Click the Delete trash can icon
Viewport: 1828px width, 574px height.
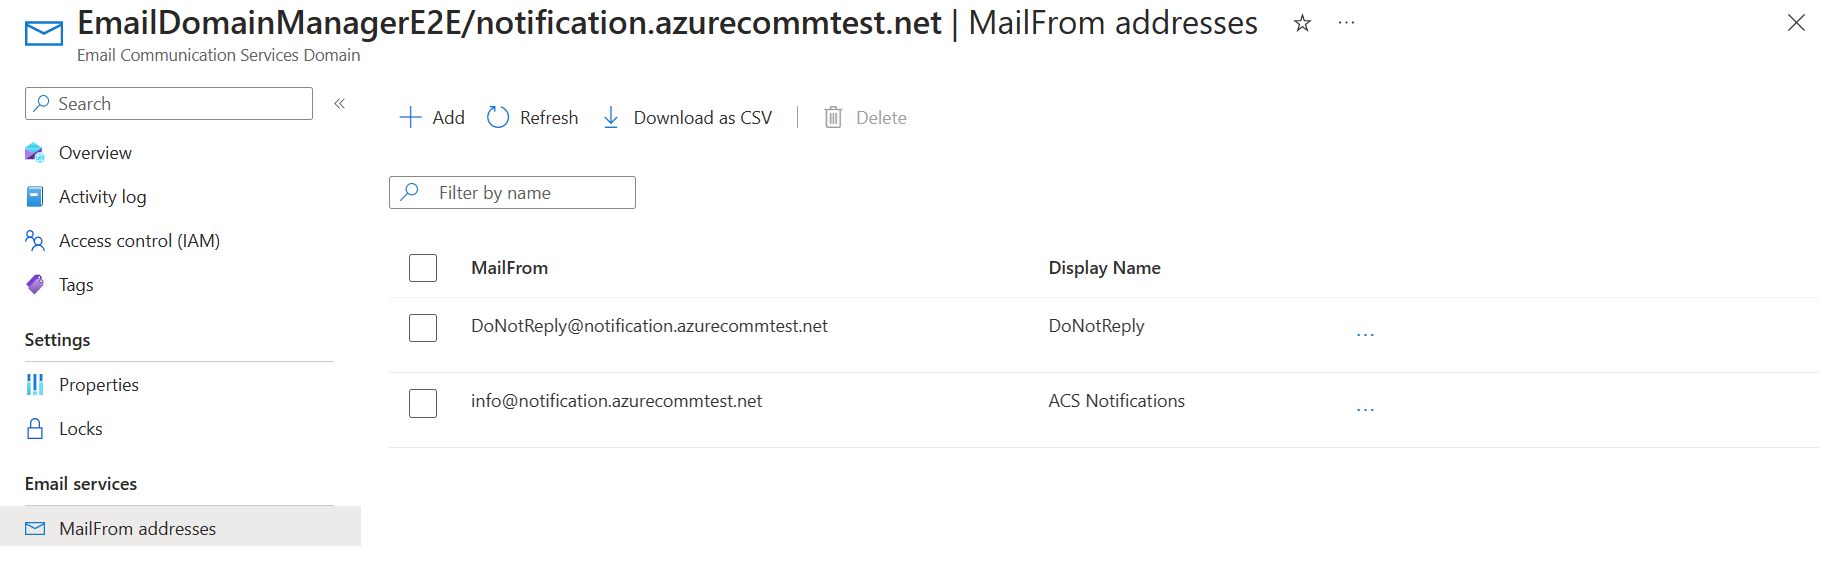(833, 118)
